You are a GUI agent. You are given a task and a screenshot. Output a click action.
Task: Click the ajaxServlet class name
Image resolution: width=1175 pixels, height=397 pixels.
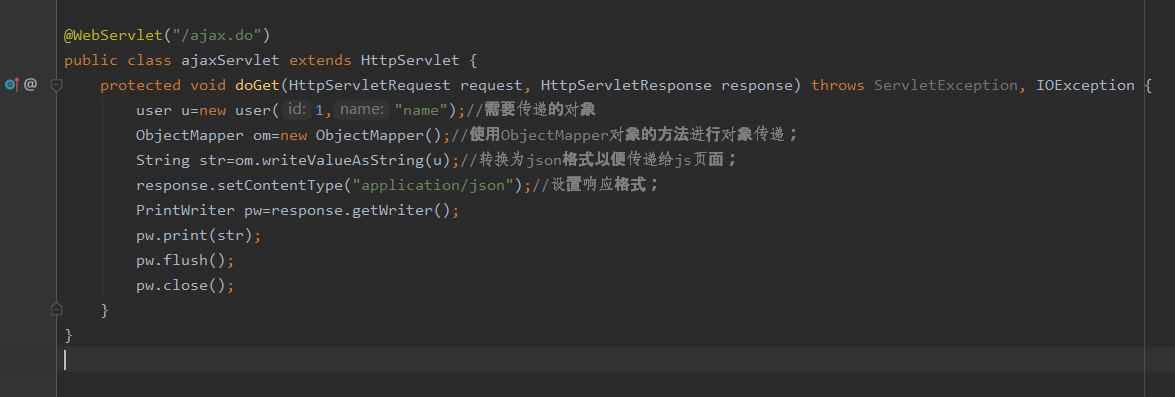click(x=226, y=60)
